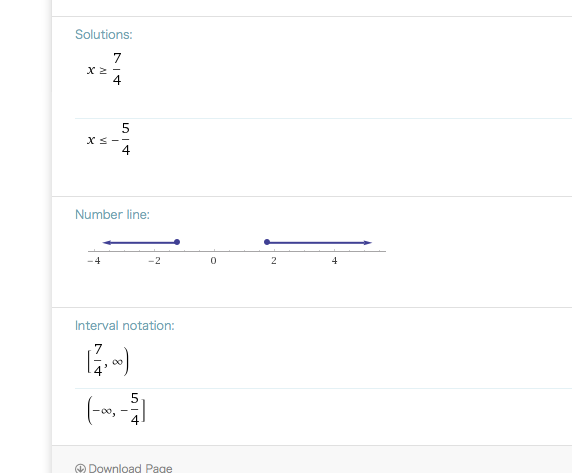Click the Interval notation section heading
The width and height of the screenshot is (572, 473).
tap(124, 325)
